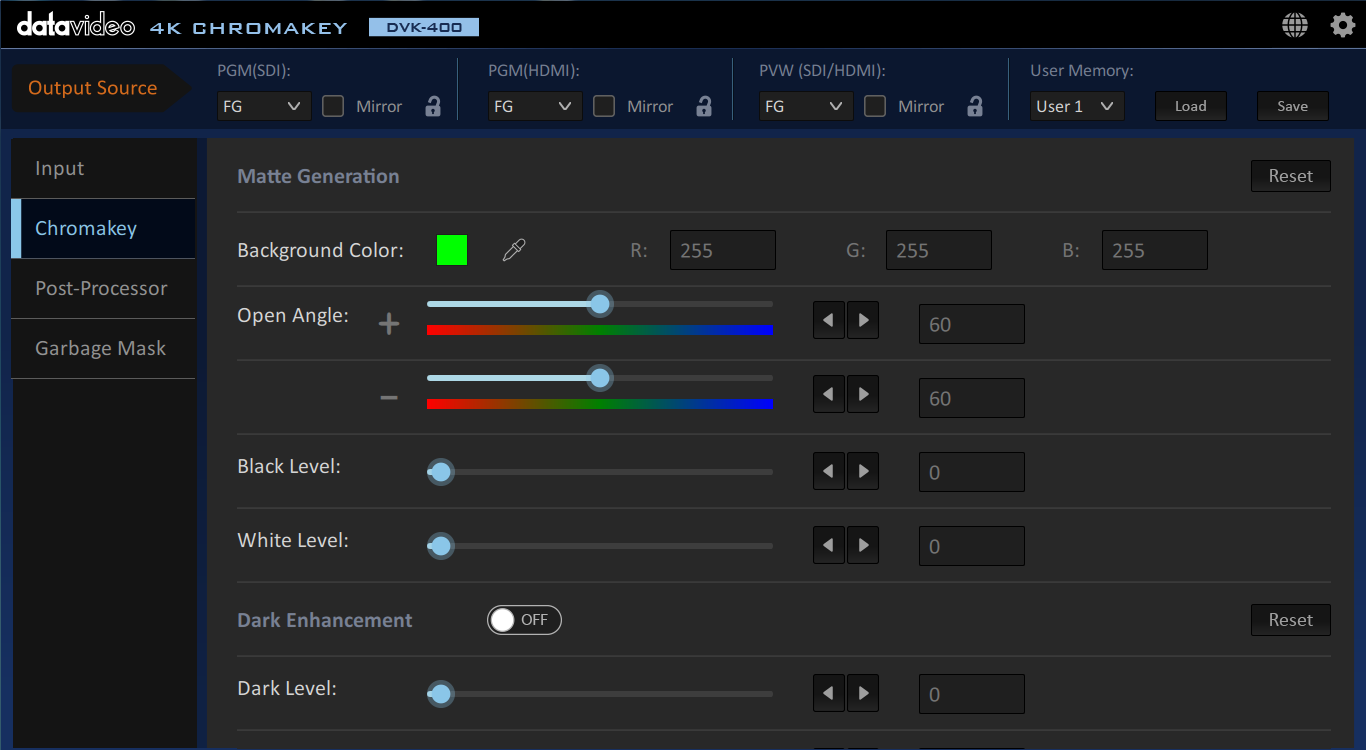Open the PGM(SDI) source dropdown
The image size is (1366, 750).
click(x=264, y=106)
